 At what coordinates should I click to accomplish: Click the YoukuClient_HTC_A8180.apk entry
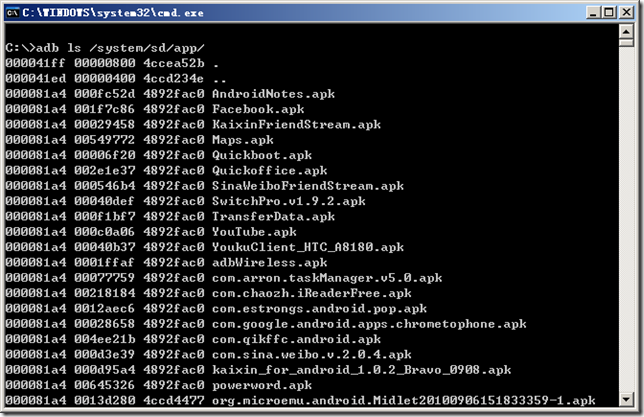[x=308, y=247]
